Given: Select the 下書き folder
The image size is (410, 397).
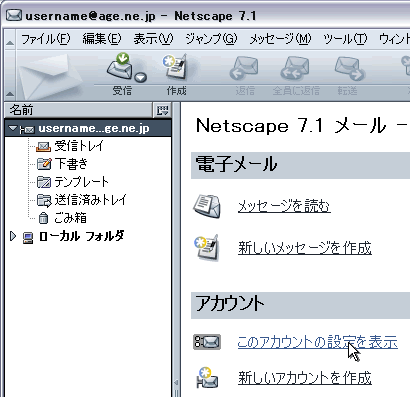Looking at the screenshot, I should pos(71,164).
